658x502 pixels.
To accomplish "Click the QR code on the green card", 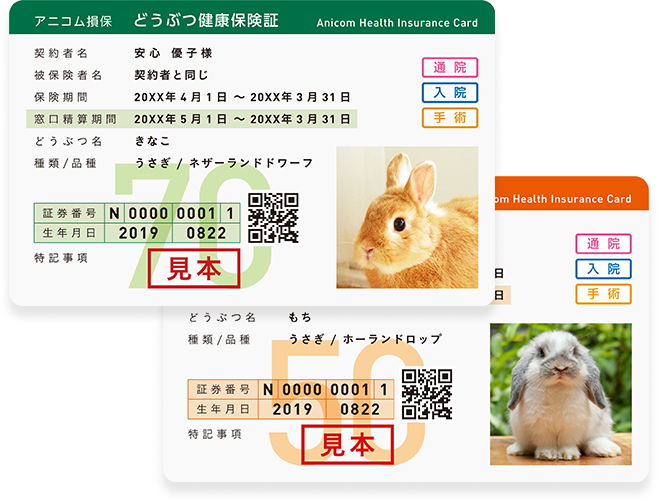I will point(273,218).
